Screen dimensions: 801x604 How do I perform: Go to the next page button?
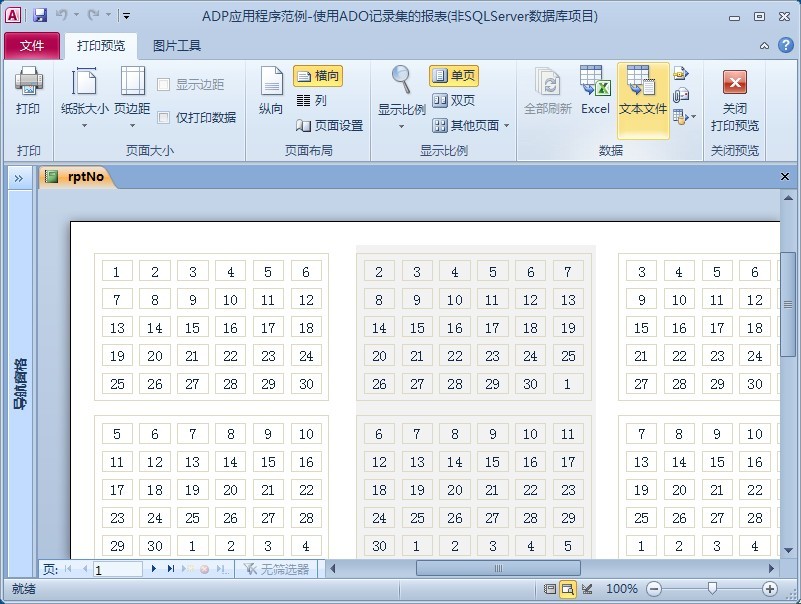tap(154, 569)
